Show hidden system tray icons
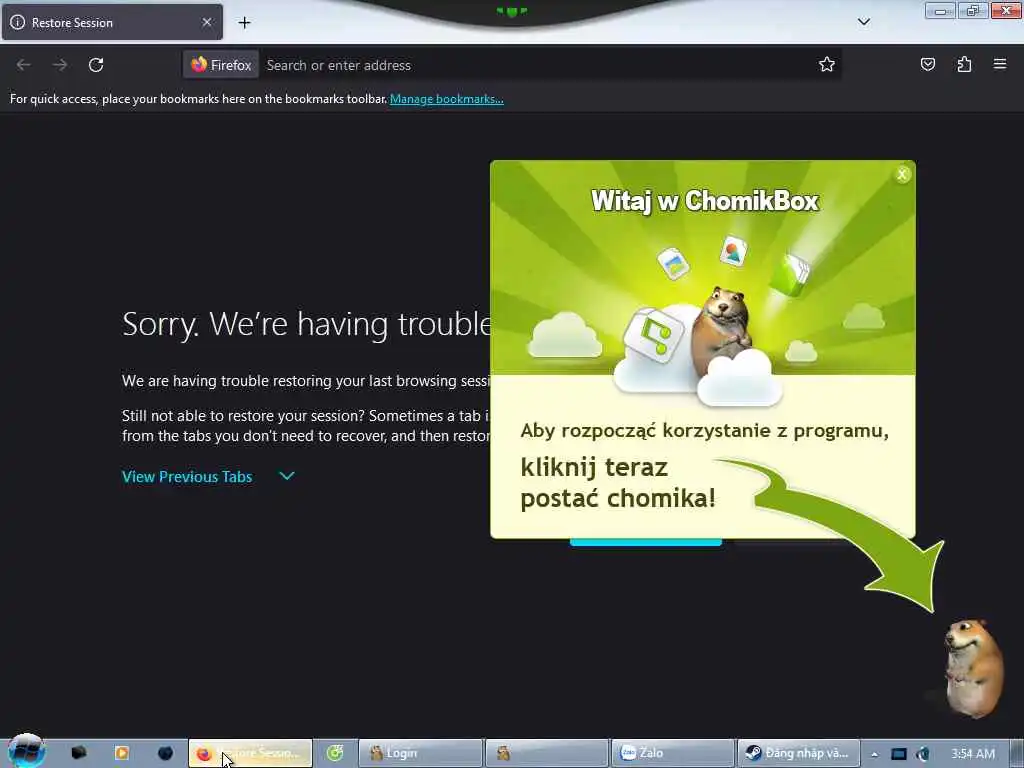Screen dimensions: 1024x768 [x=874, y=754]
